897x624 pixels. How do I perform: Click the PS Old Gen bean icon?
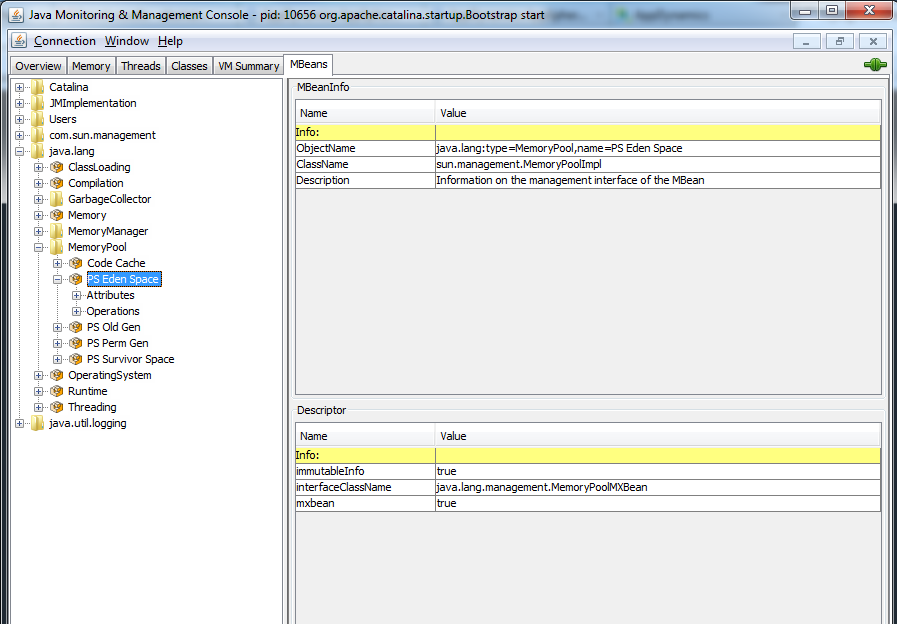pyautogui.click(x=76, y=327)
